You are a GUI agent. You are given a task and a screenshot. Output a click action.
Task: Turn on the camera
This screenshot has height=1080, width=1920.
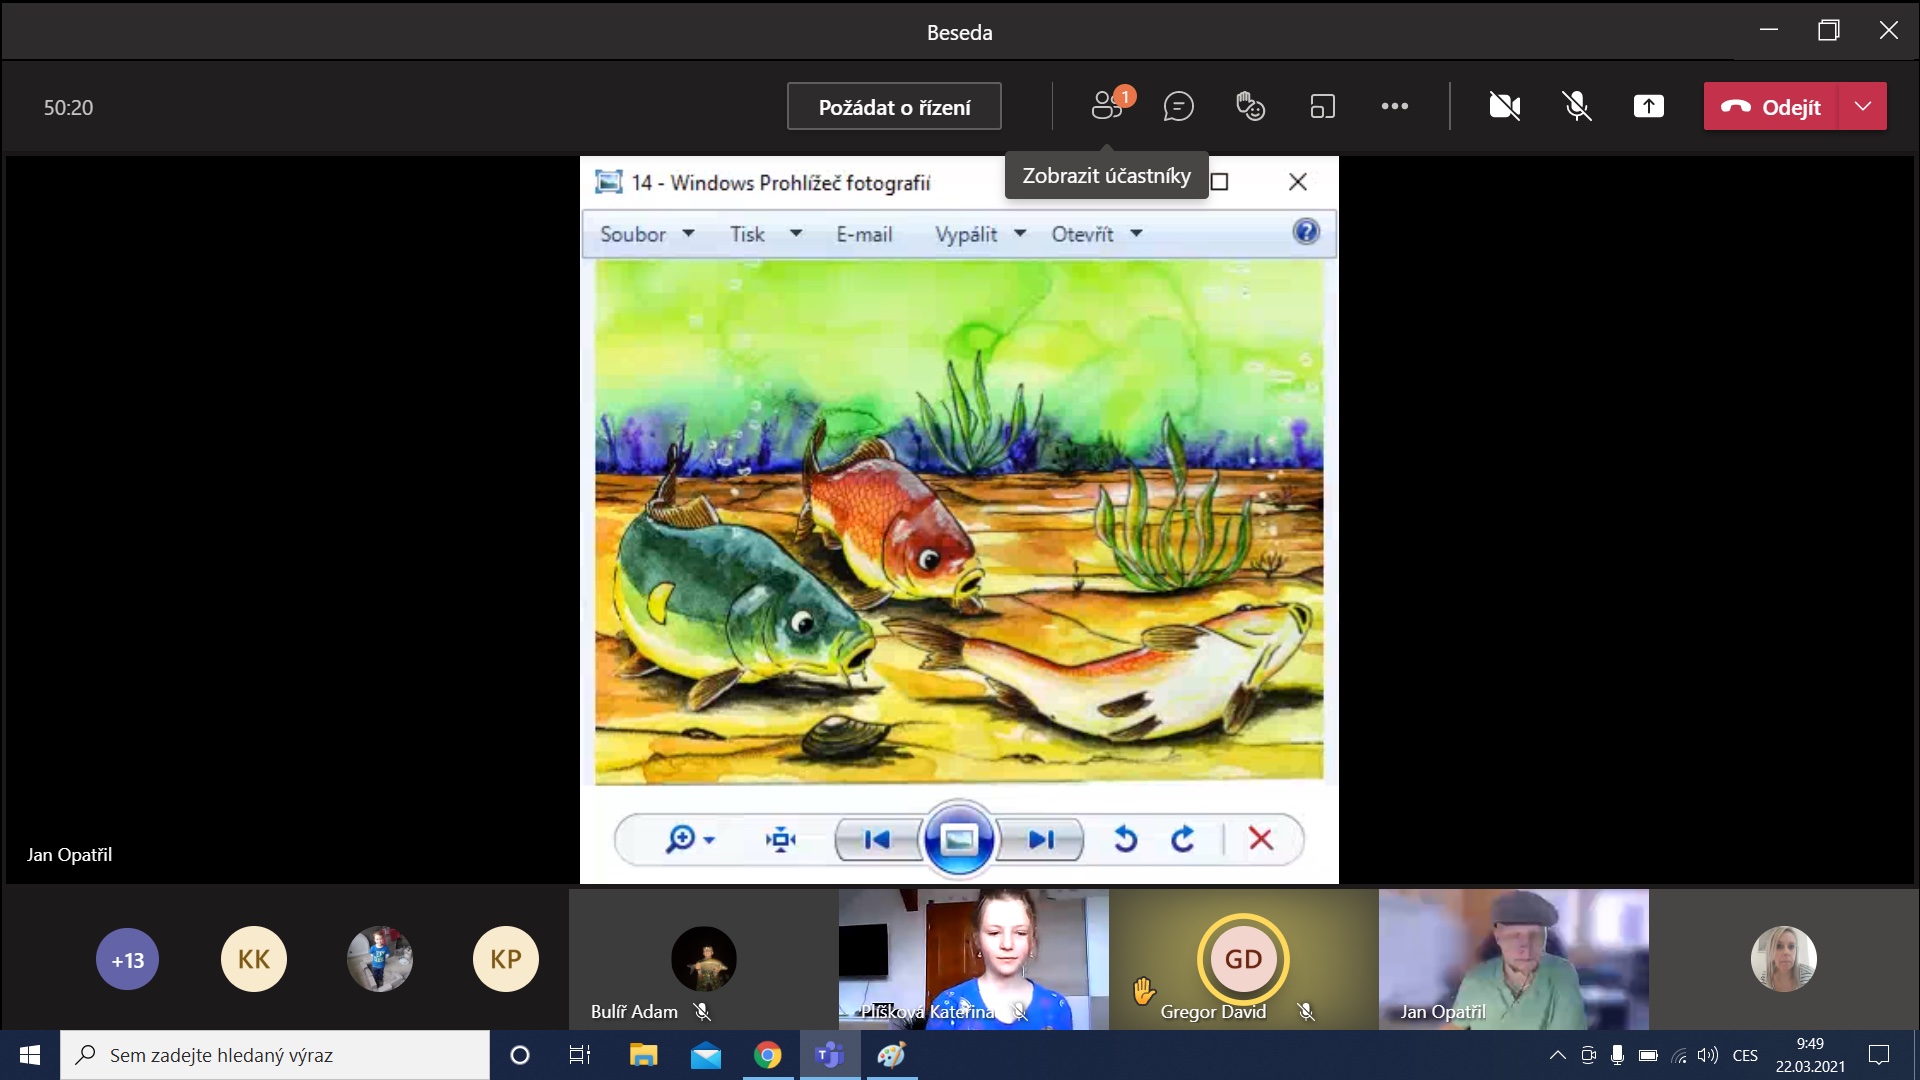(x=1504, y=106)
